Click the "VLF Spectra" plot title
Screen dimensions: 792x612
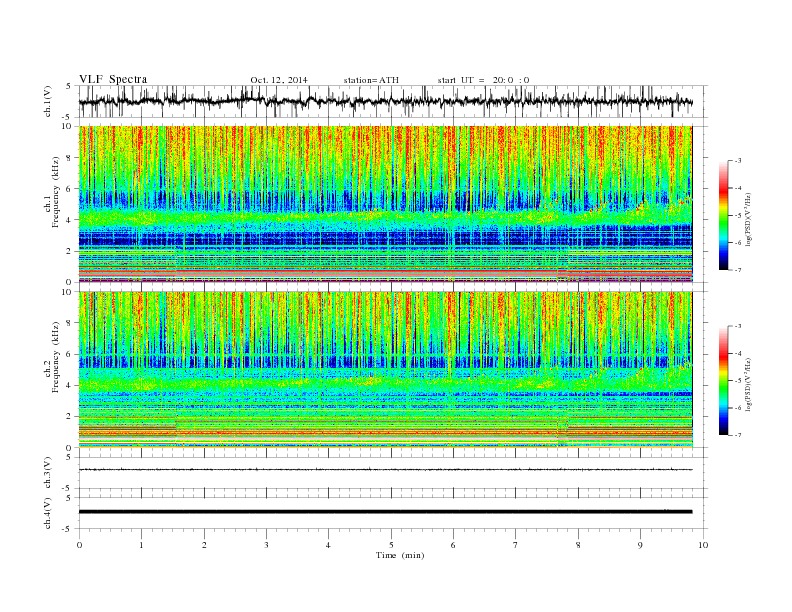point(113,79)
